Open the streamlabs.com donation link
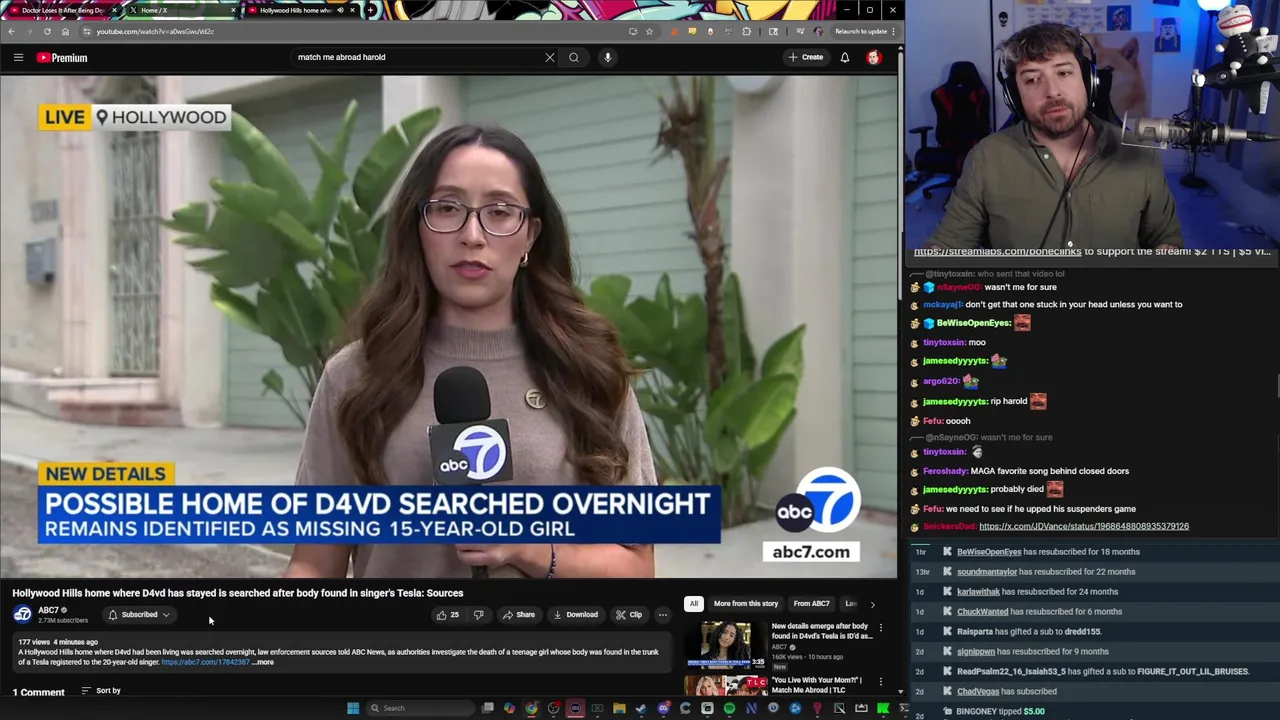 997,252
